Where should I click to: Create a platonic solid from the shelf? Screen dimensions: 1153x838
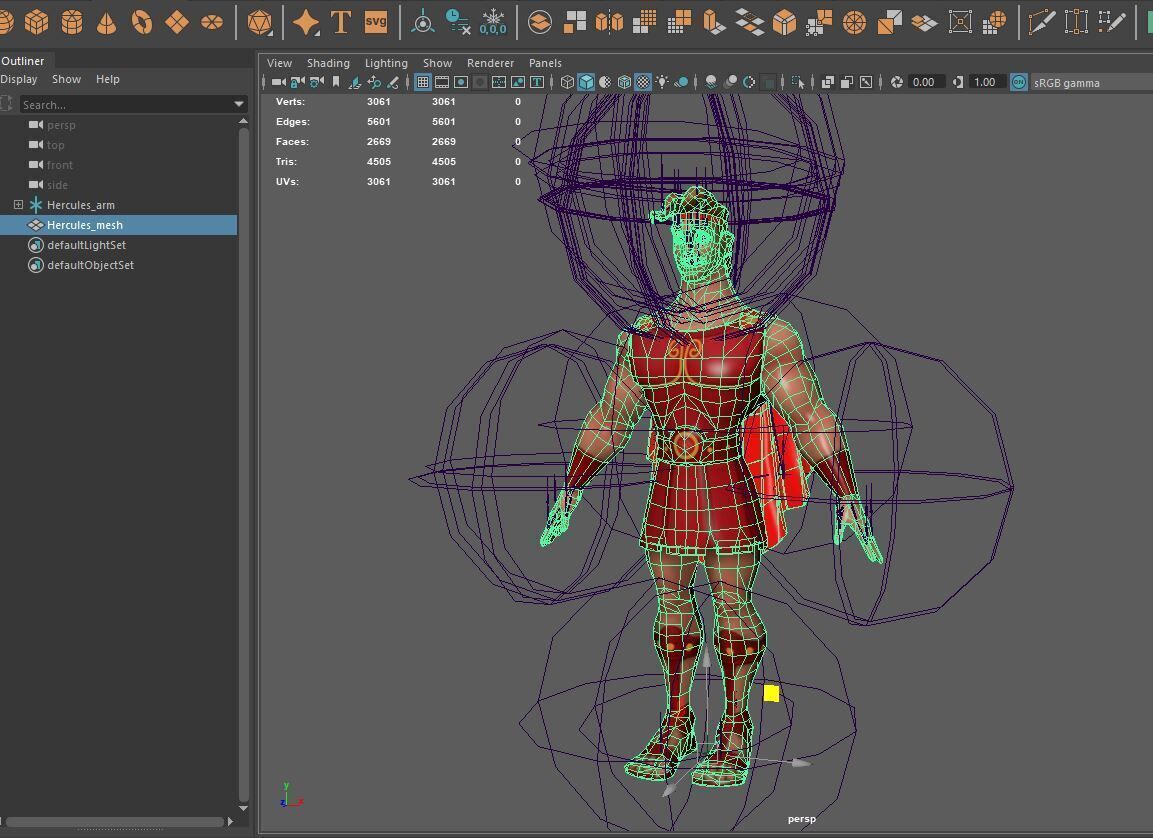tap(260, 23)
